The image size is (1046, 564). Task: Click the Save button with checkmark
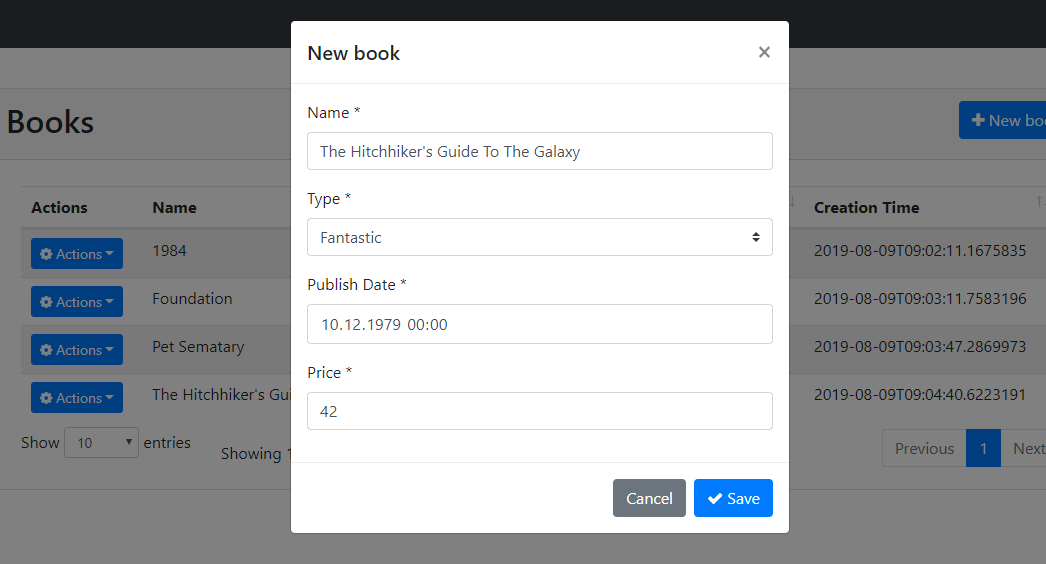pyautogui.click(x=733, y=498)
